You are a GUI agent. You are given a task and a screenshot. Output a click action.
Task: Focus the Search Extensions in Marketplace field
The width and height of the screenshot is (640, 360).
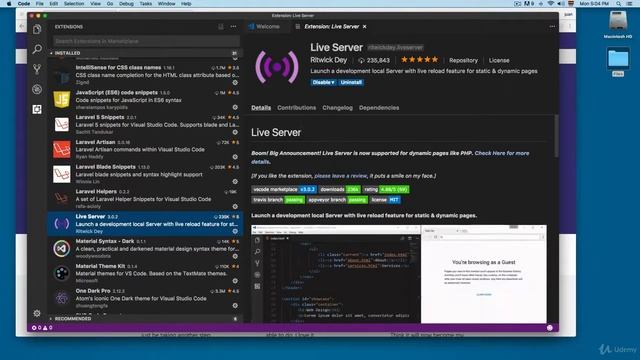[x=146, y=41]
